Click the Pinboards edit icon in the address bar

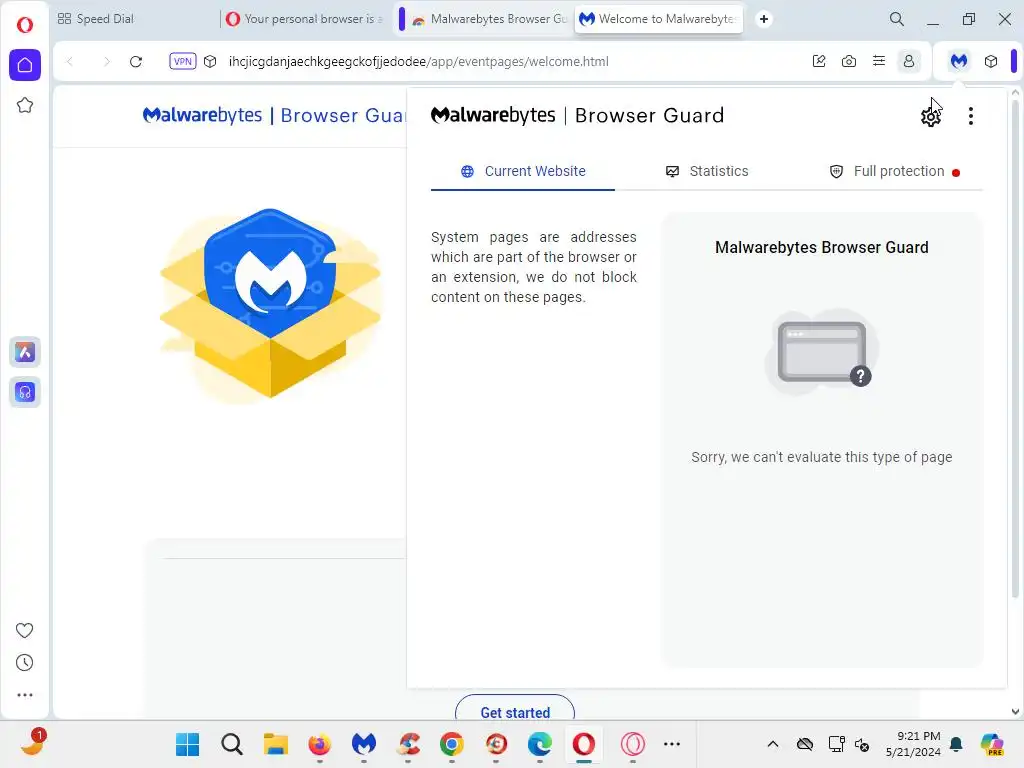pos(819,61)
